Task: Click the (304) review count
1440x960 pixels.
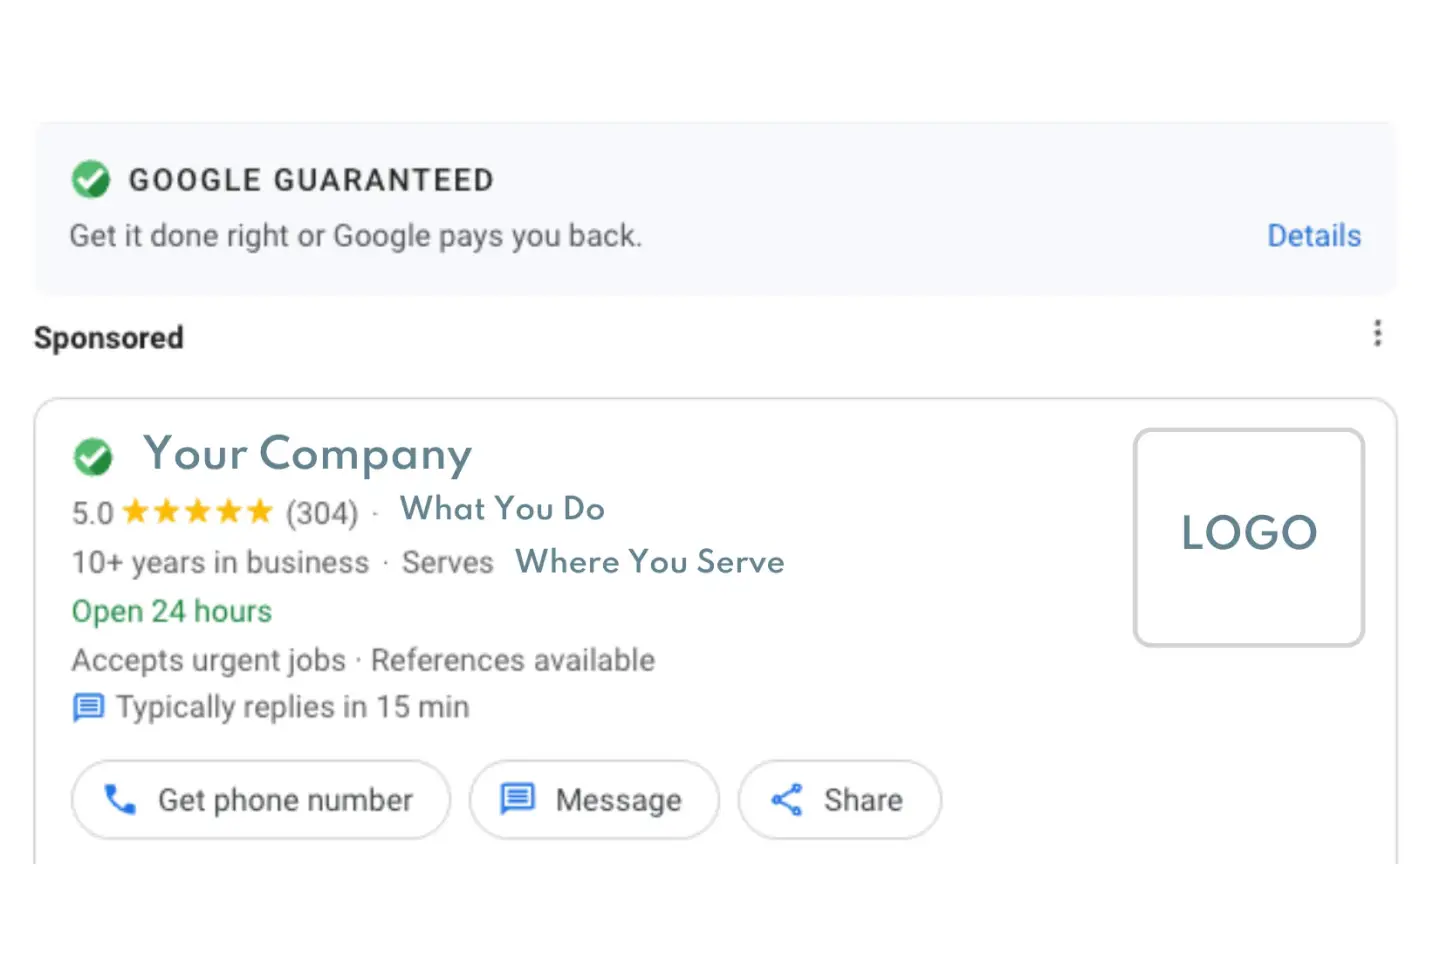Action: (321, 513)
